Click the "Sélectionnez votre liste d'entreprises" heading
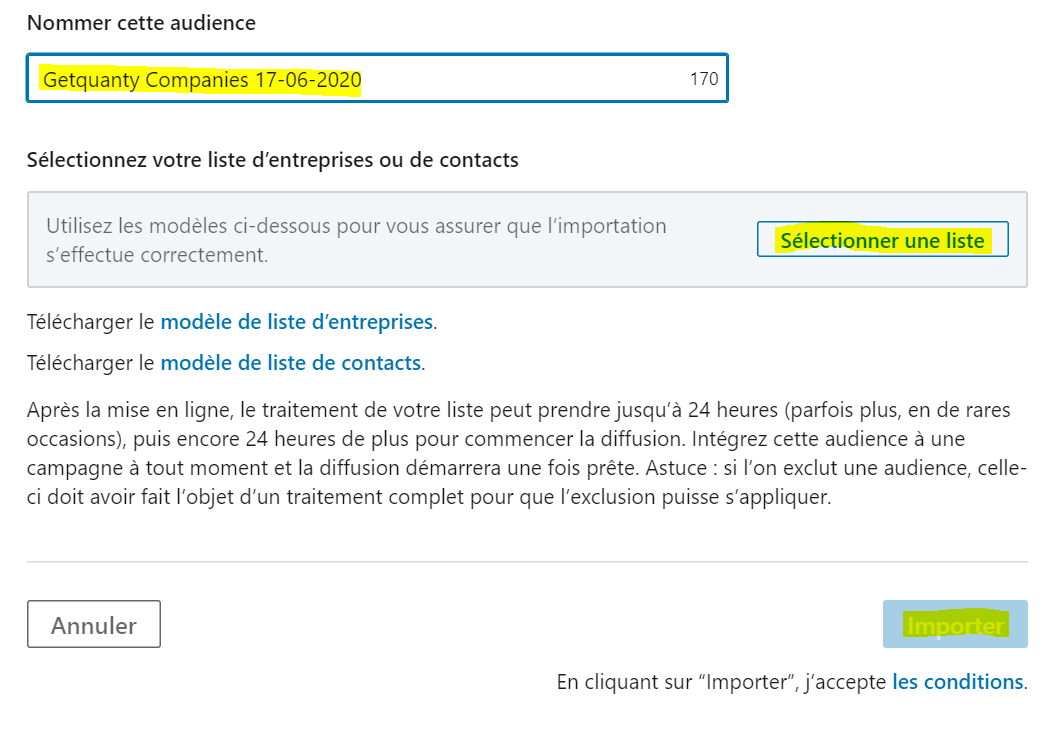Image resolution: width=1050 pixels, height=732 pixels. pos(272,159)
